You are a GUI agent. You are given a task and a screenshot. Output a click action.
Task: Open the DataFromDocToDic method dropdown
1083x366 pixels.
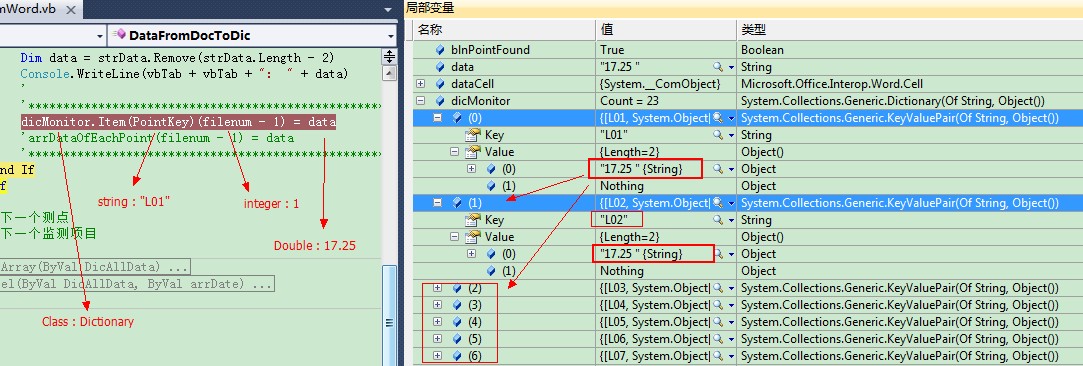pyautogui.click(x=391, y=35)
